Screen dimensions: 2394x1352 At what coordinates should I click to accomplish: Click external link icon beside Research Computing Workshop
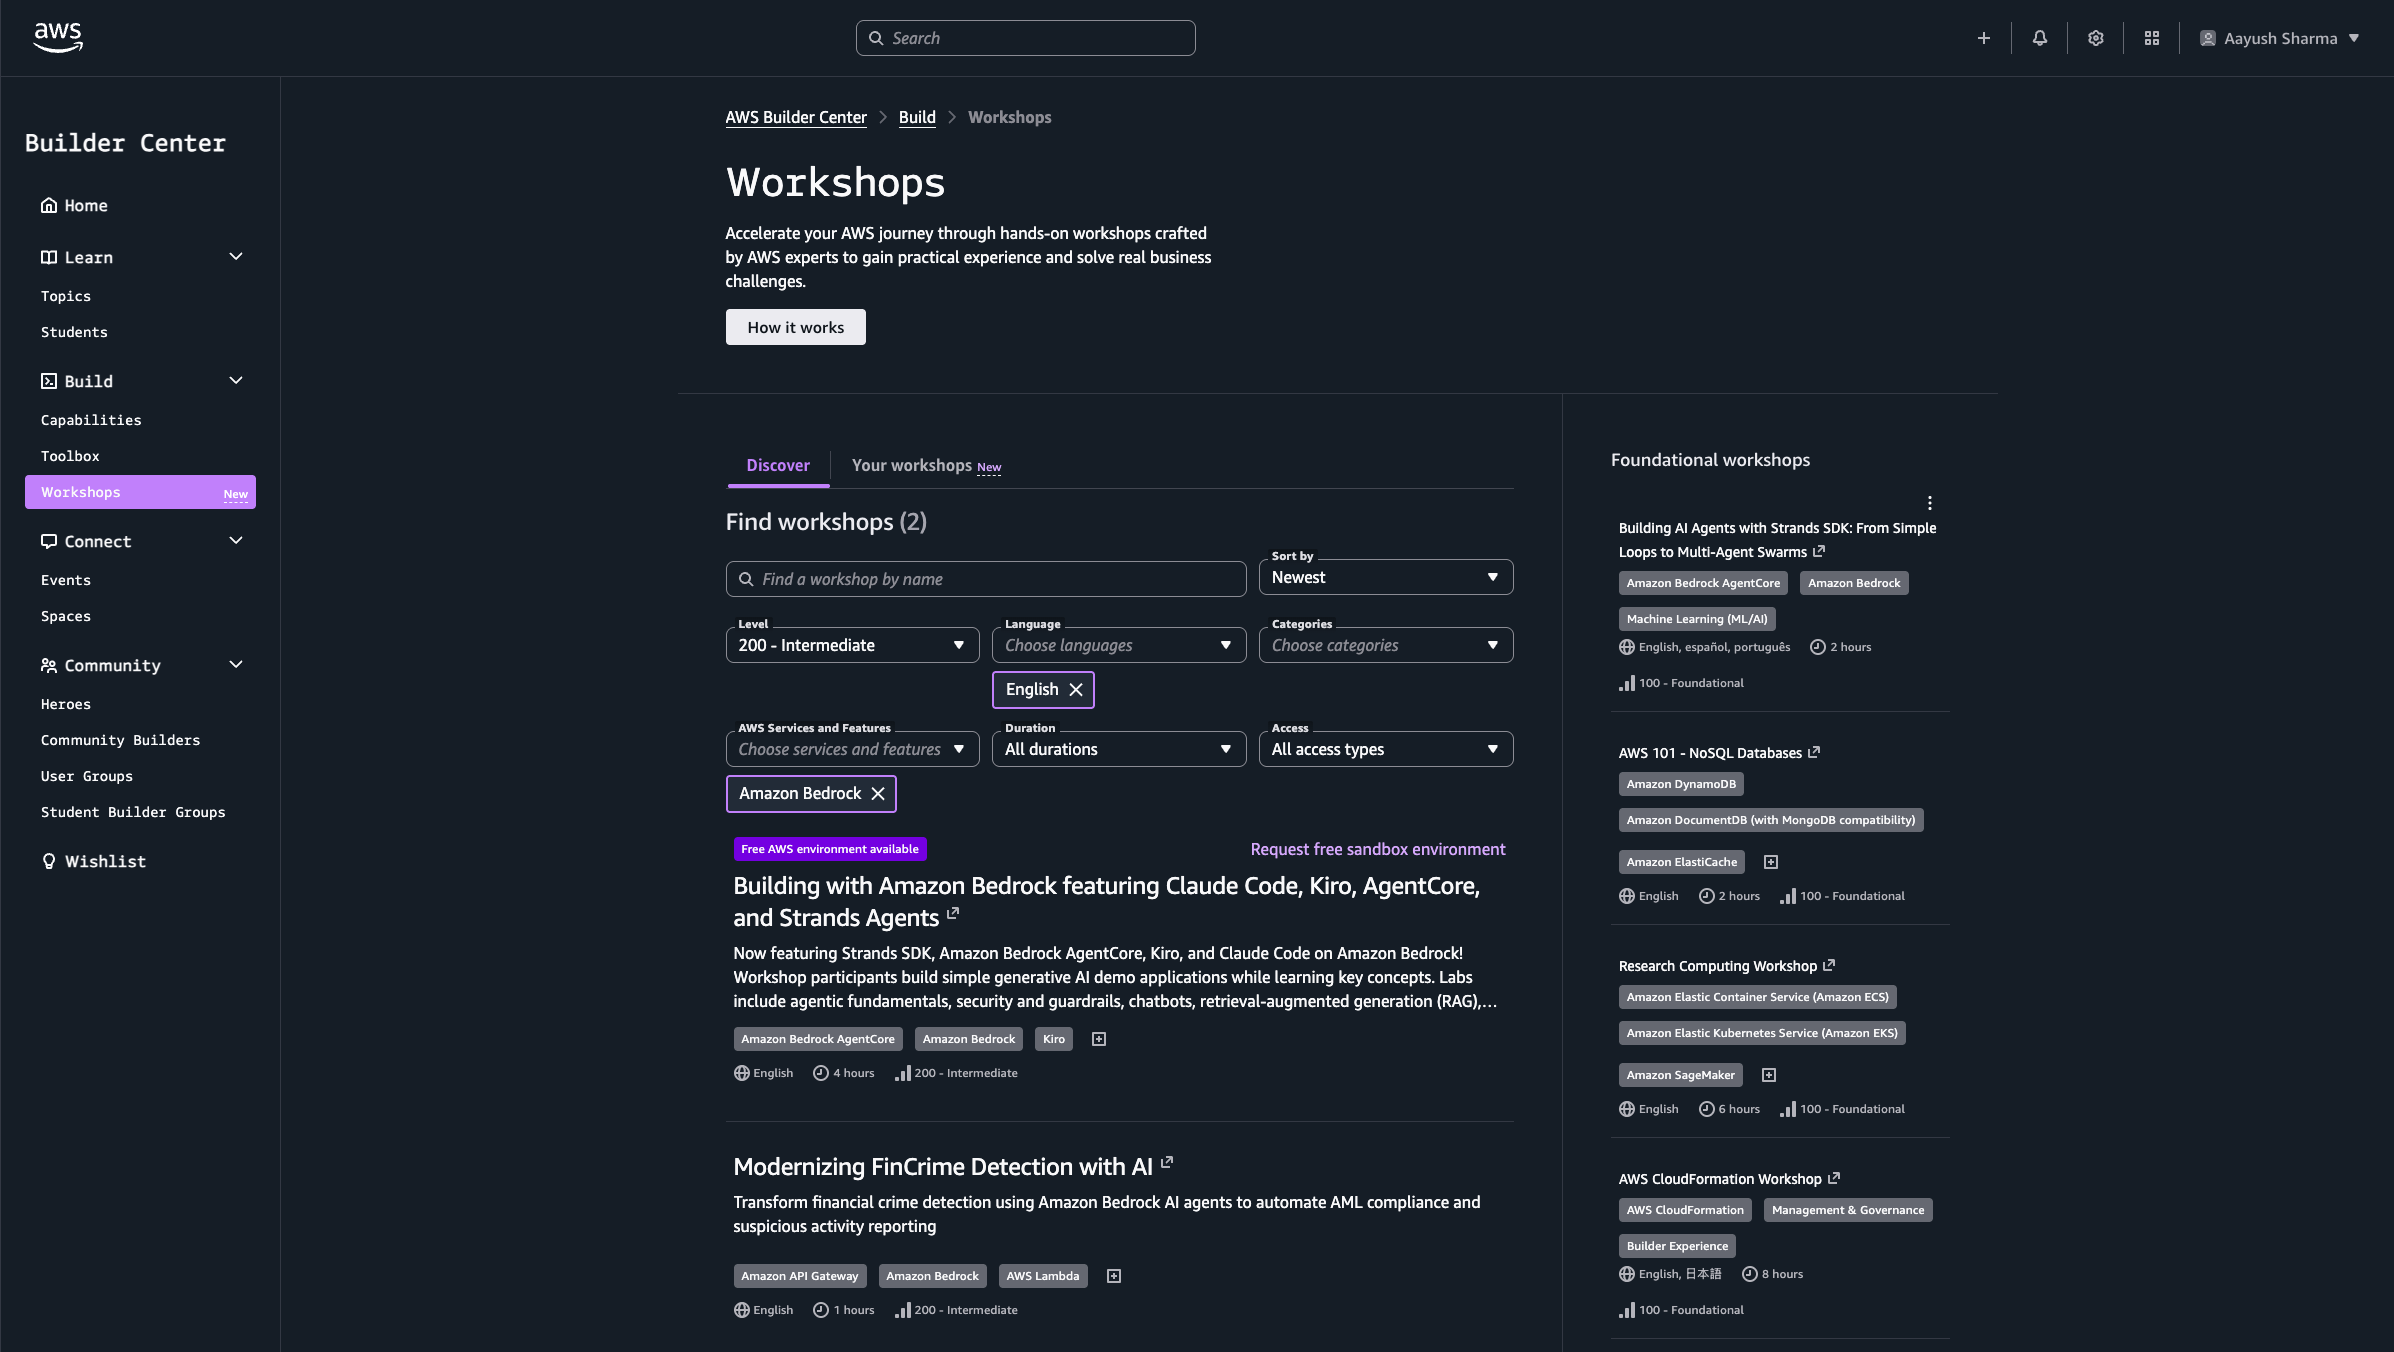pos(1829,965)
